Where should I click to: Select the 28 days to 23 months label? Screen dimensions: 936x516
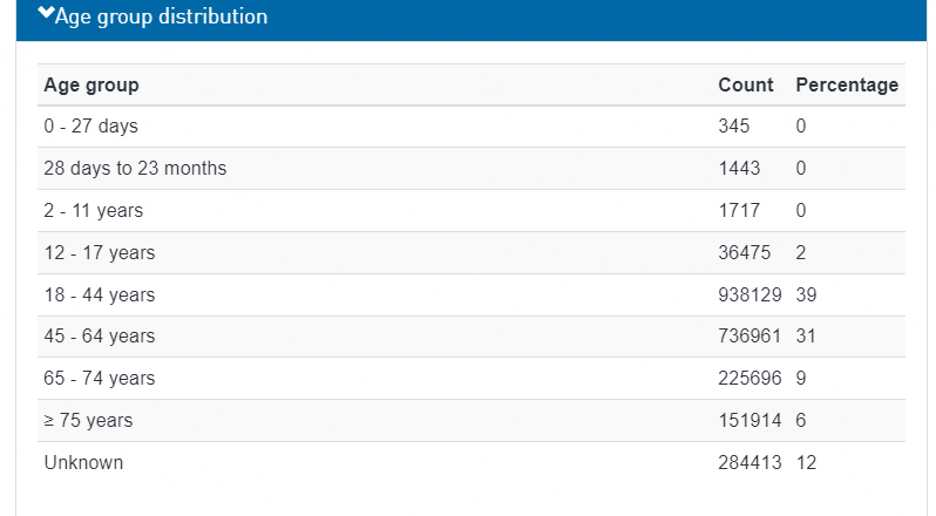[x=135, y=169]
